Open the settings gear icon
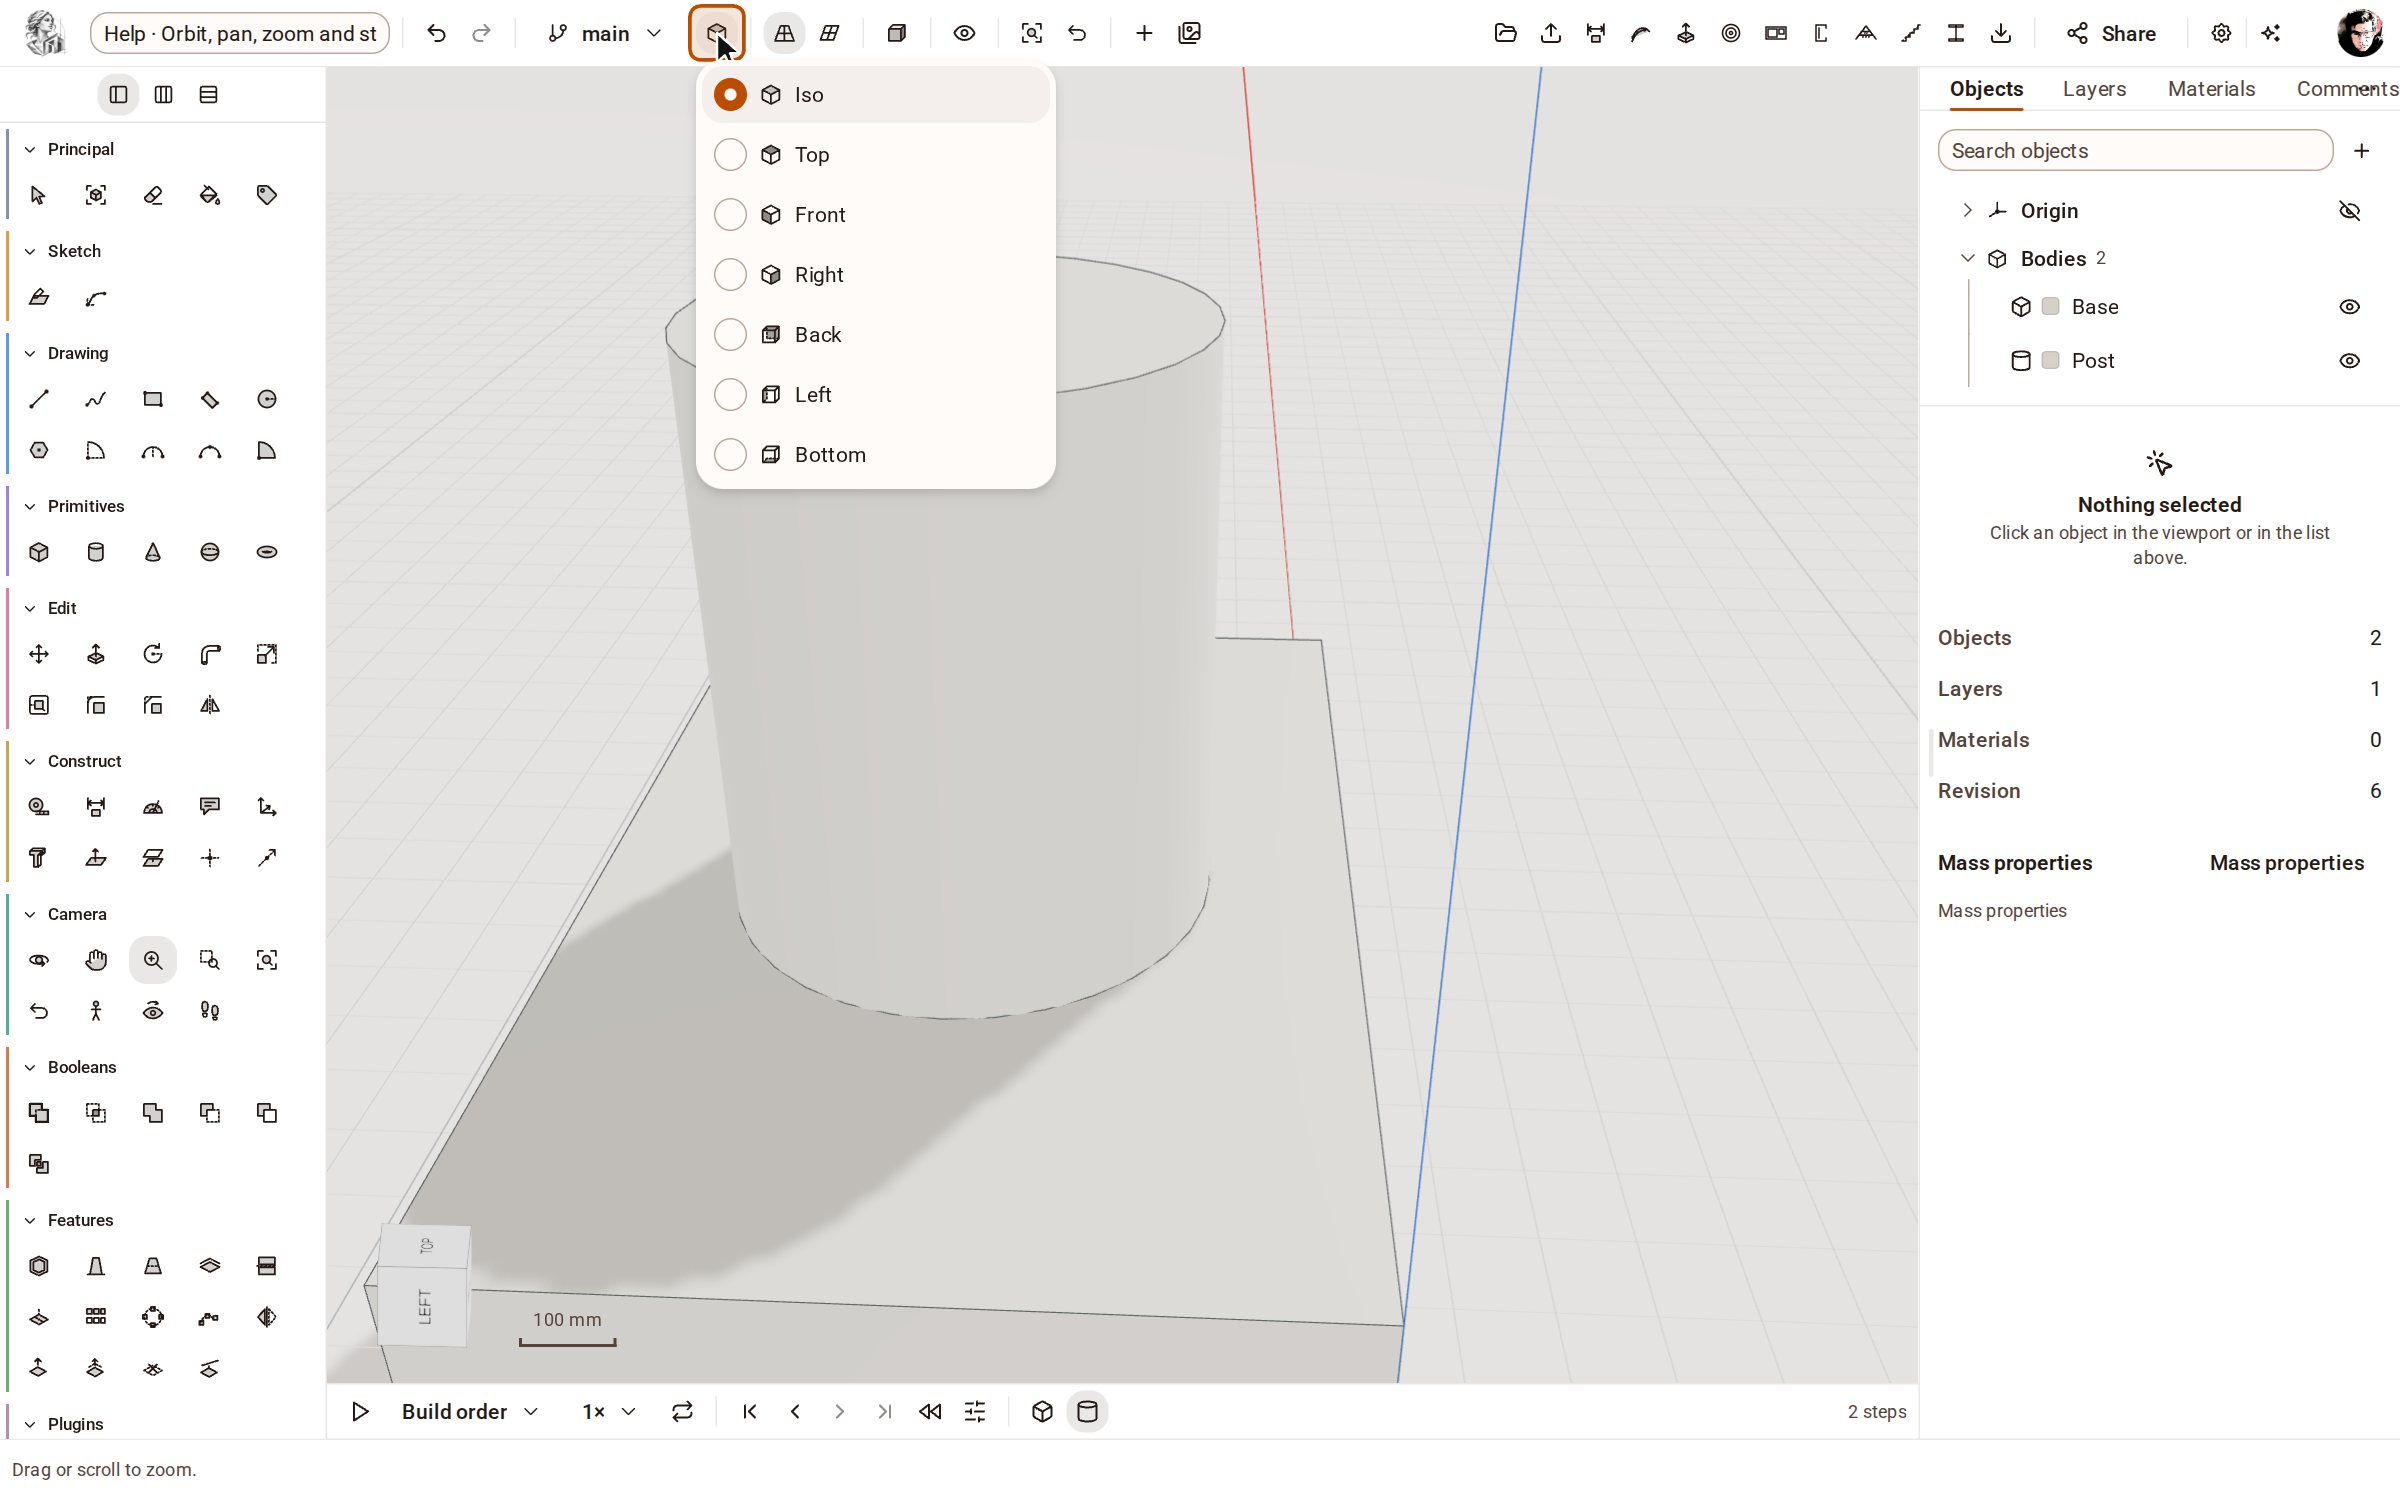2400x1500 pixels. tap(2221, 34)
